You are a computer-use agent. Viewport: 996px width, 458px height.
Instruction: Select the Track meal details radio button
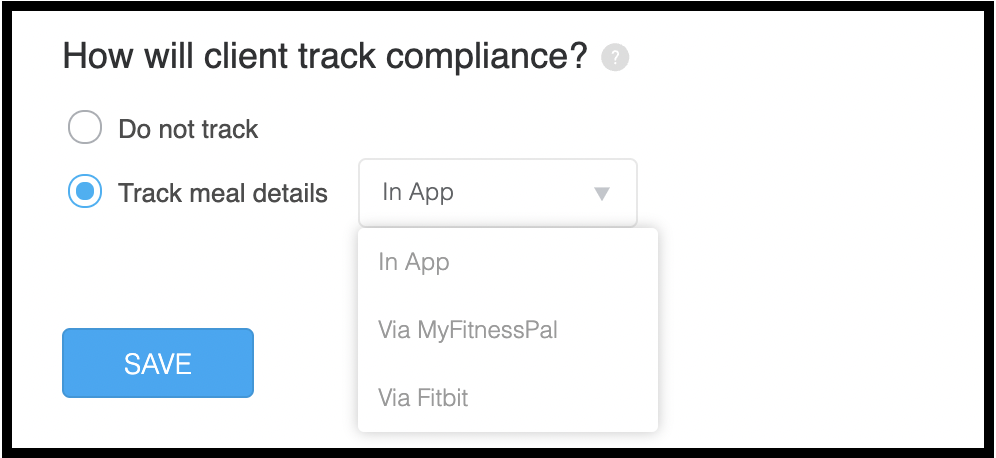coord(84,191)
